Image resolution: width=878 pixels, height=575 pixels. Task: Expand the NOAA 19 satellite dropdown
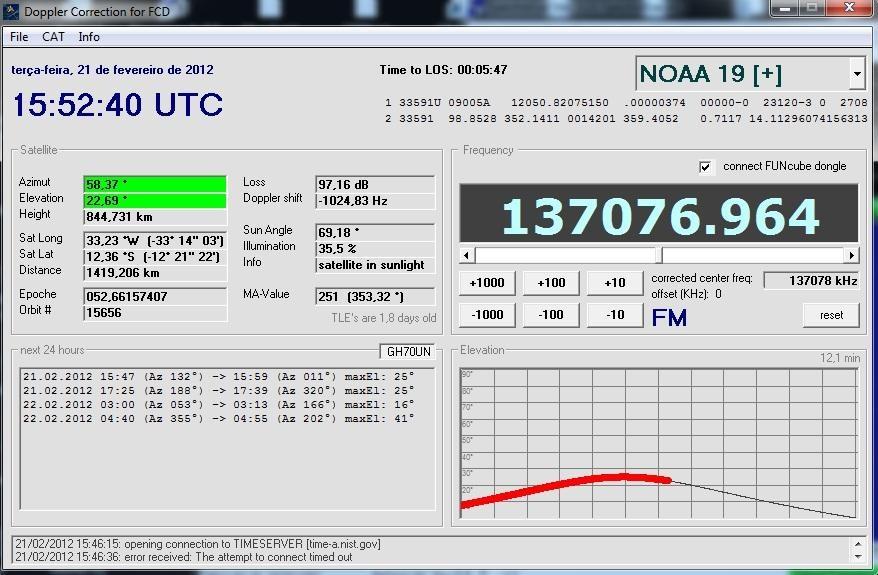click(857, 74)
